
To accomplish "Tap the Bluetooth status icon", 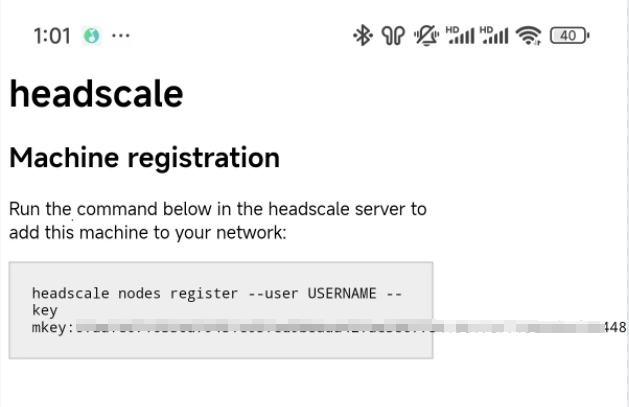I will coord(363,35).
